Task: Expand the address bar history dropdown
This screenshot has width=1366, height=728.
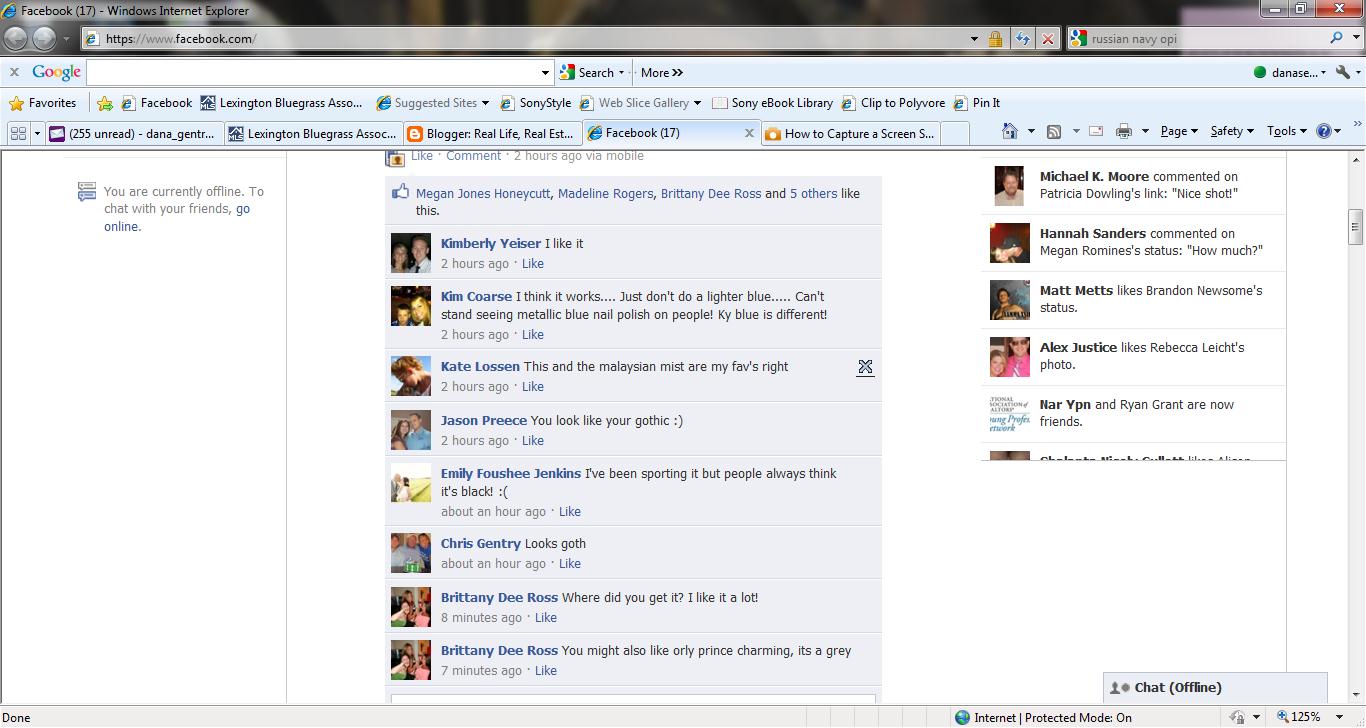Action: 975,39
